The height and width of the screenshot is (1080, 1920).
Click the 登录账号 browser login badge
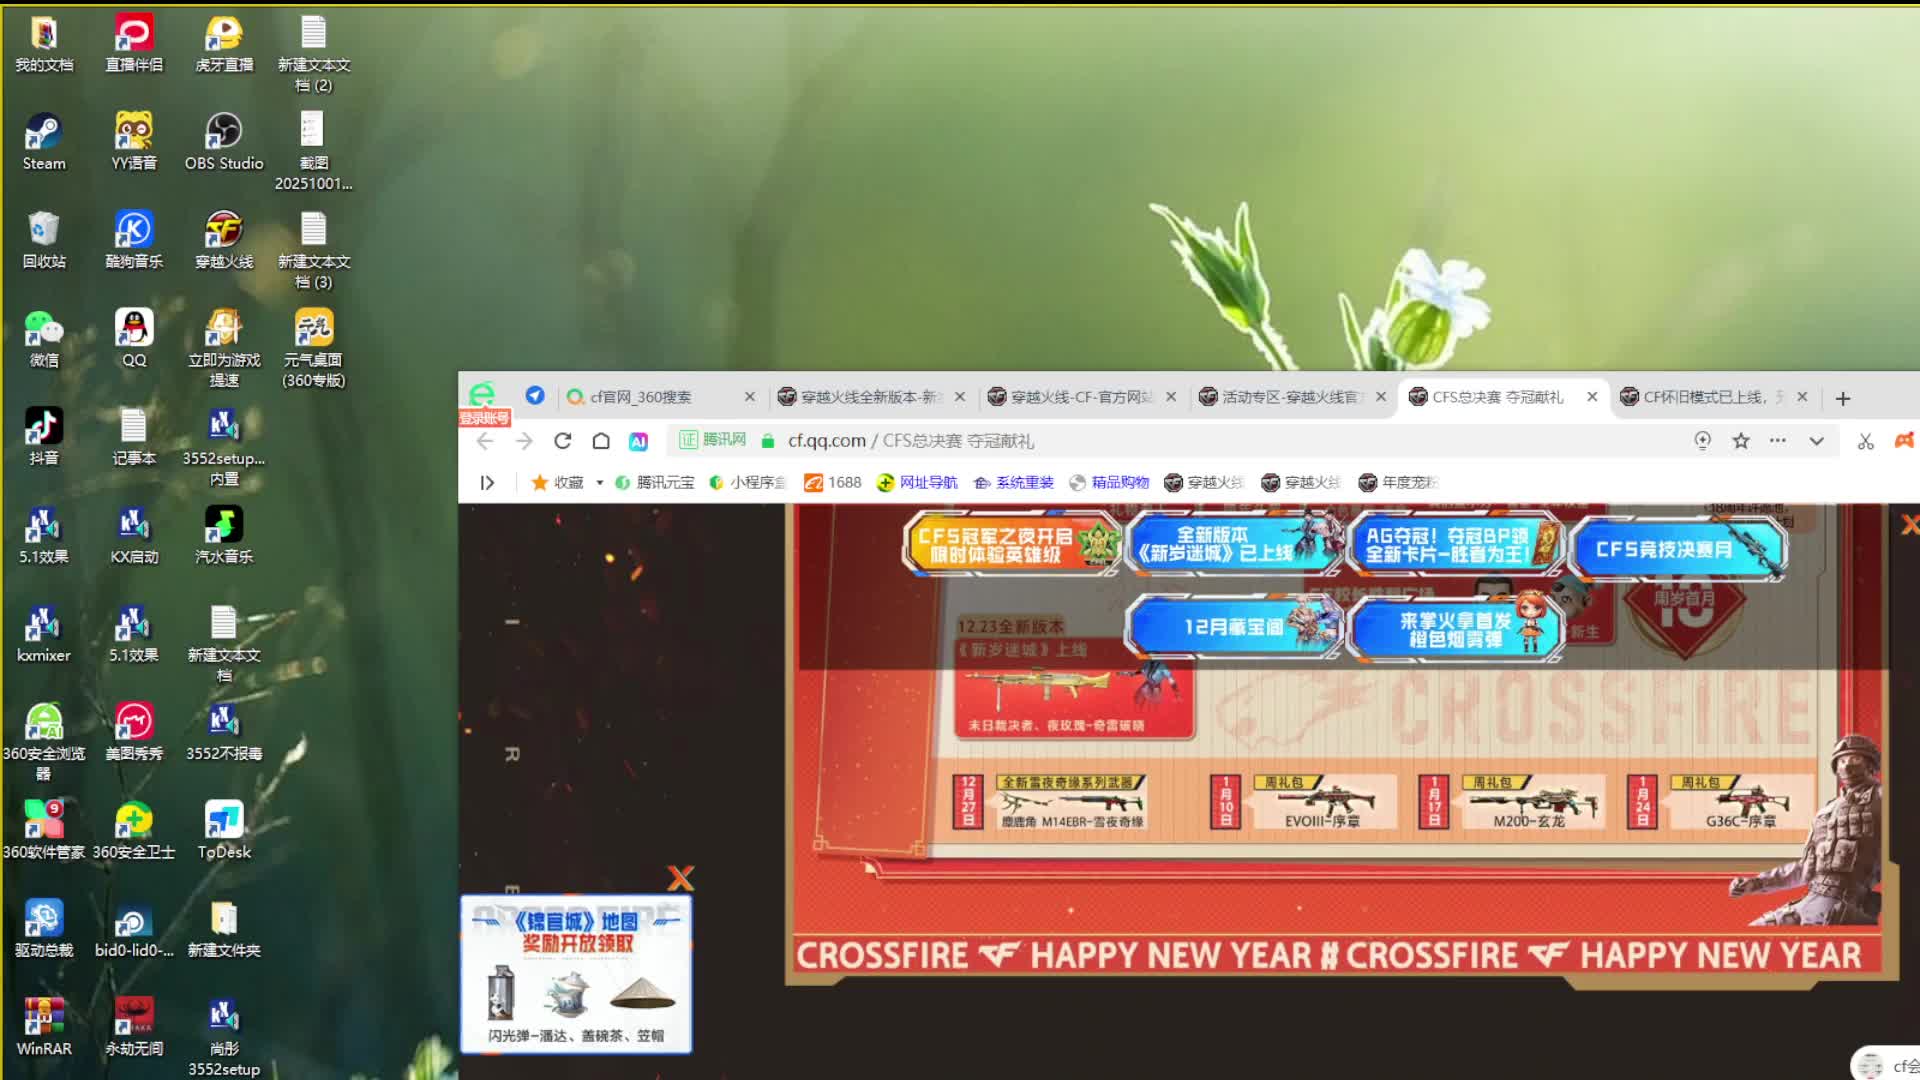484,418
